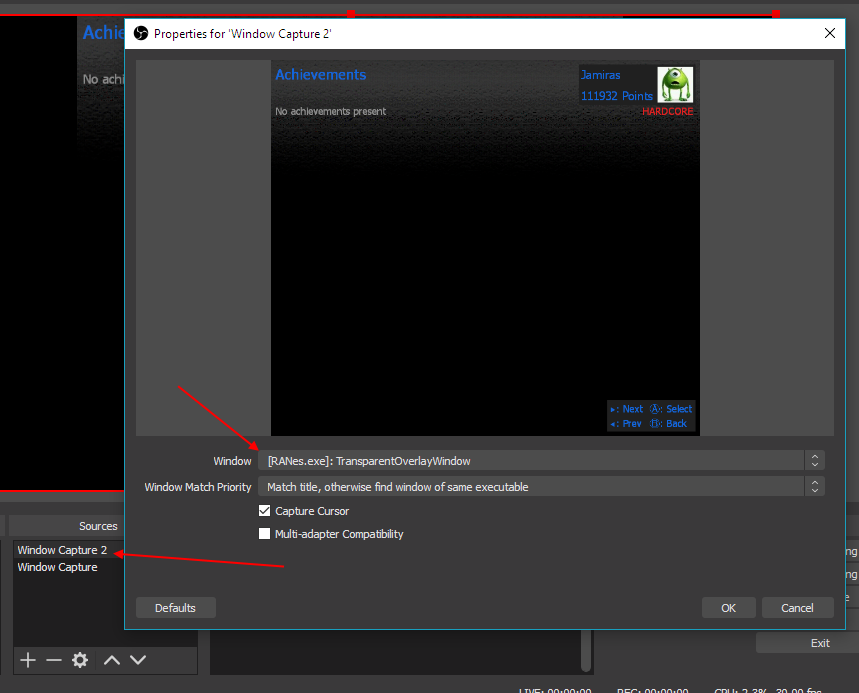Remove selected source with the minus icon
Image resolution: width=859 pixels, height=693 pixels.
click(53, 660)
